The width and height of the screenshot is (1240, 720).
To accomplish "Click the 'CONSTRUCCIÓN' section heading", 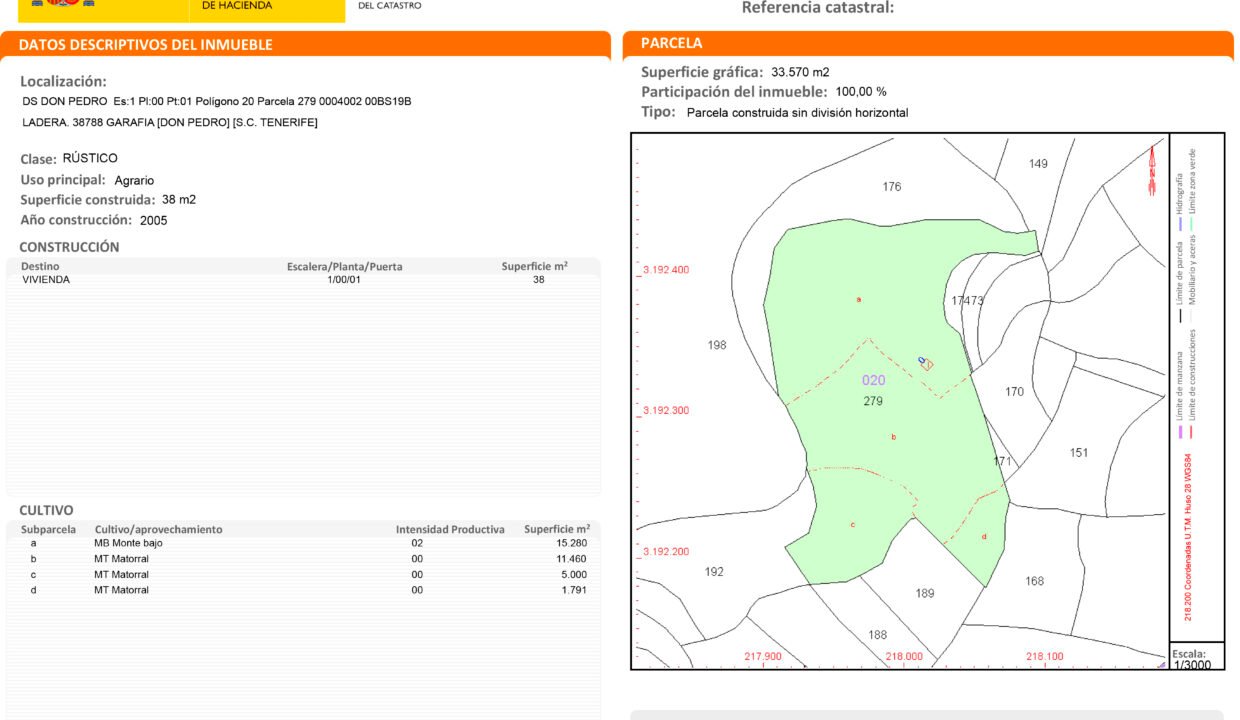I will click(x=69, y=247).
